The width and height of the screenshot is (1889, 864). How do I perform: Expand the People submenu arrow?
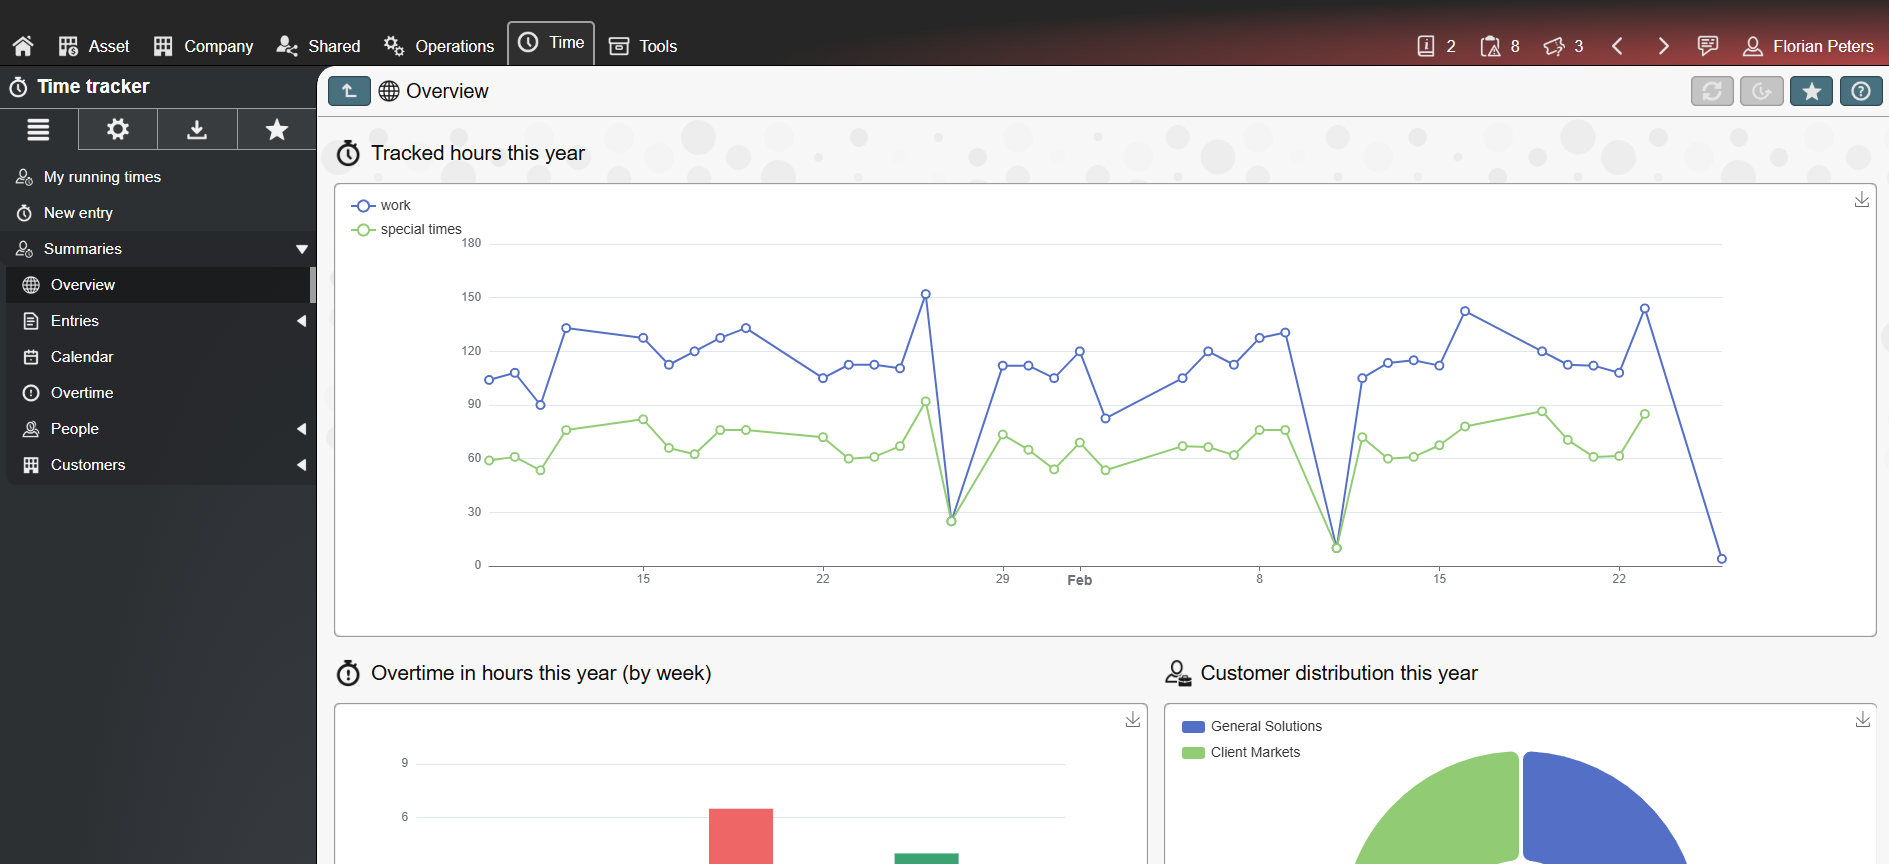(301, 429)
